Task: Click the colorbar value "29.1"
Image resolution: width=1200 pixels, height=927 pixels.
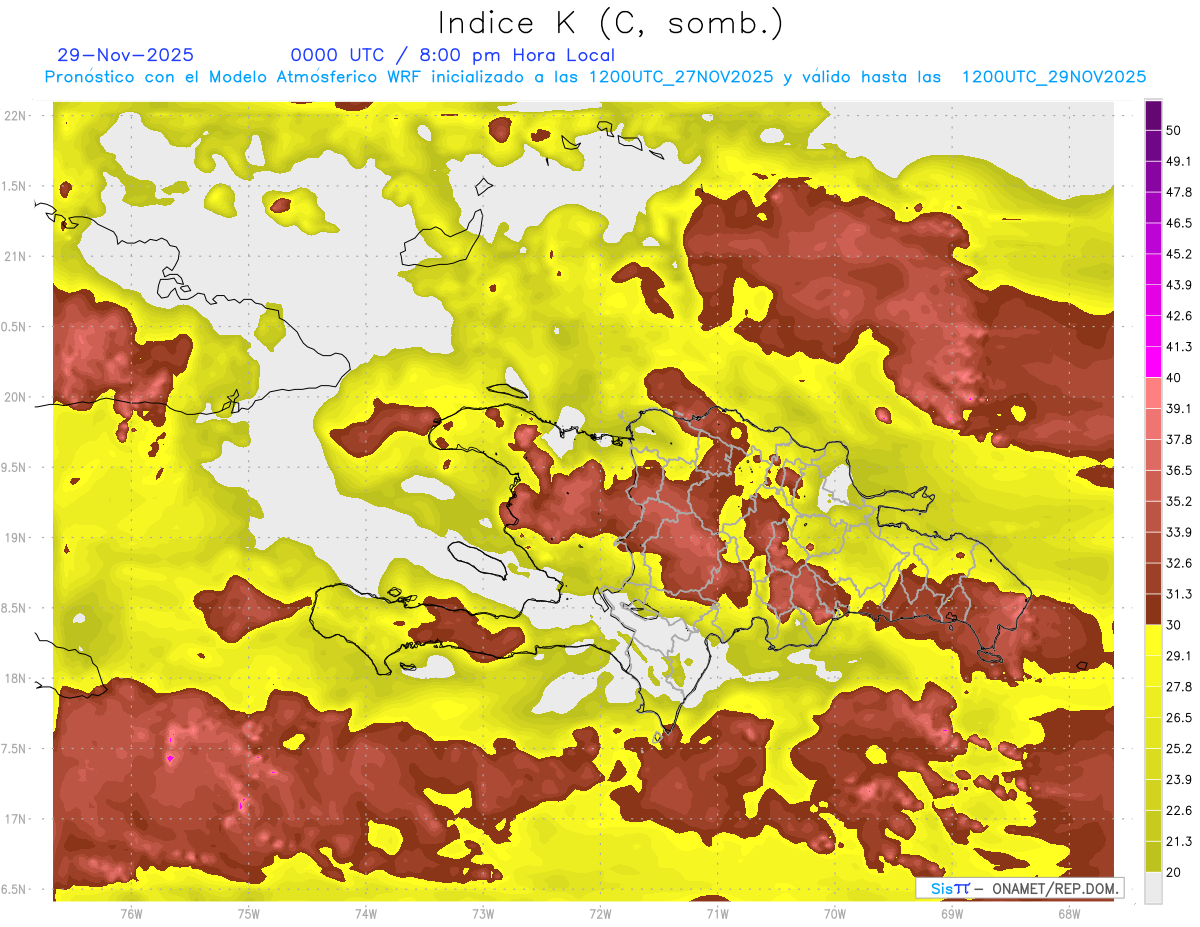Action: click(x=1179, y=656)
